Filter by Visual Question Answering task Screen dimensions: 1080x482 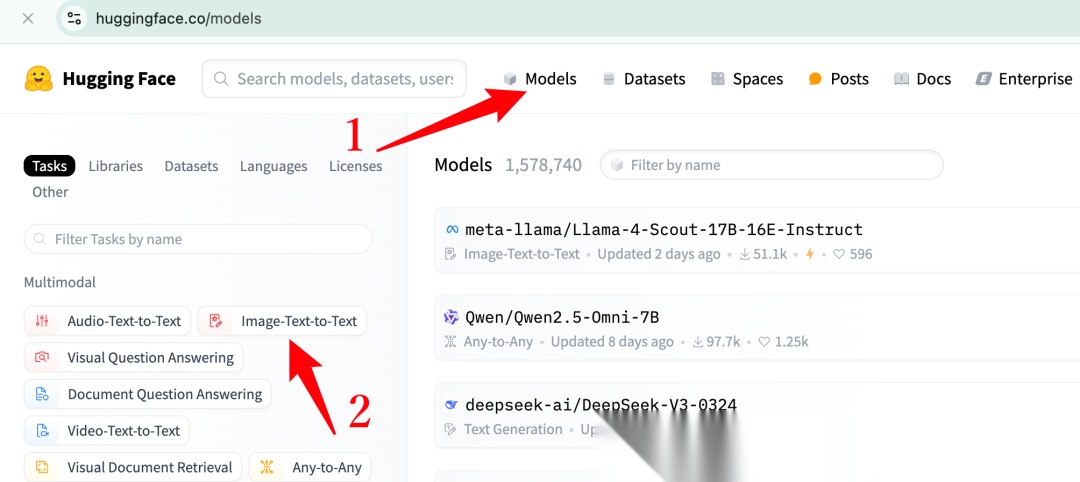coord(134,357)
